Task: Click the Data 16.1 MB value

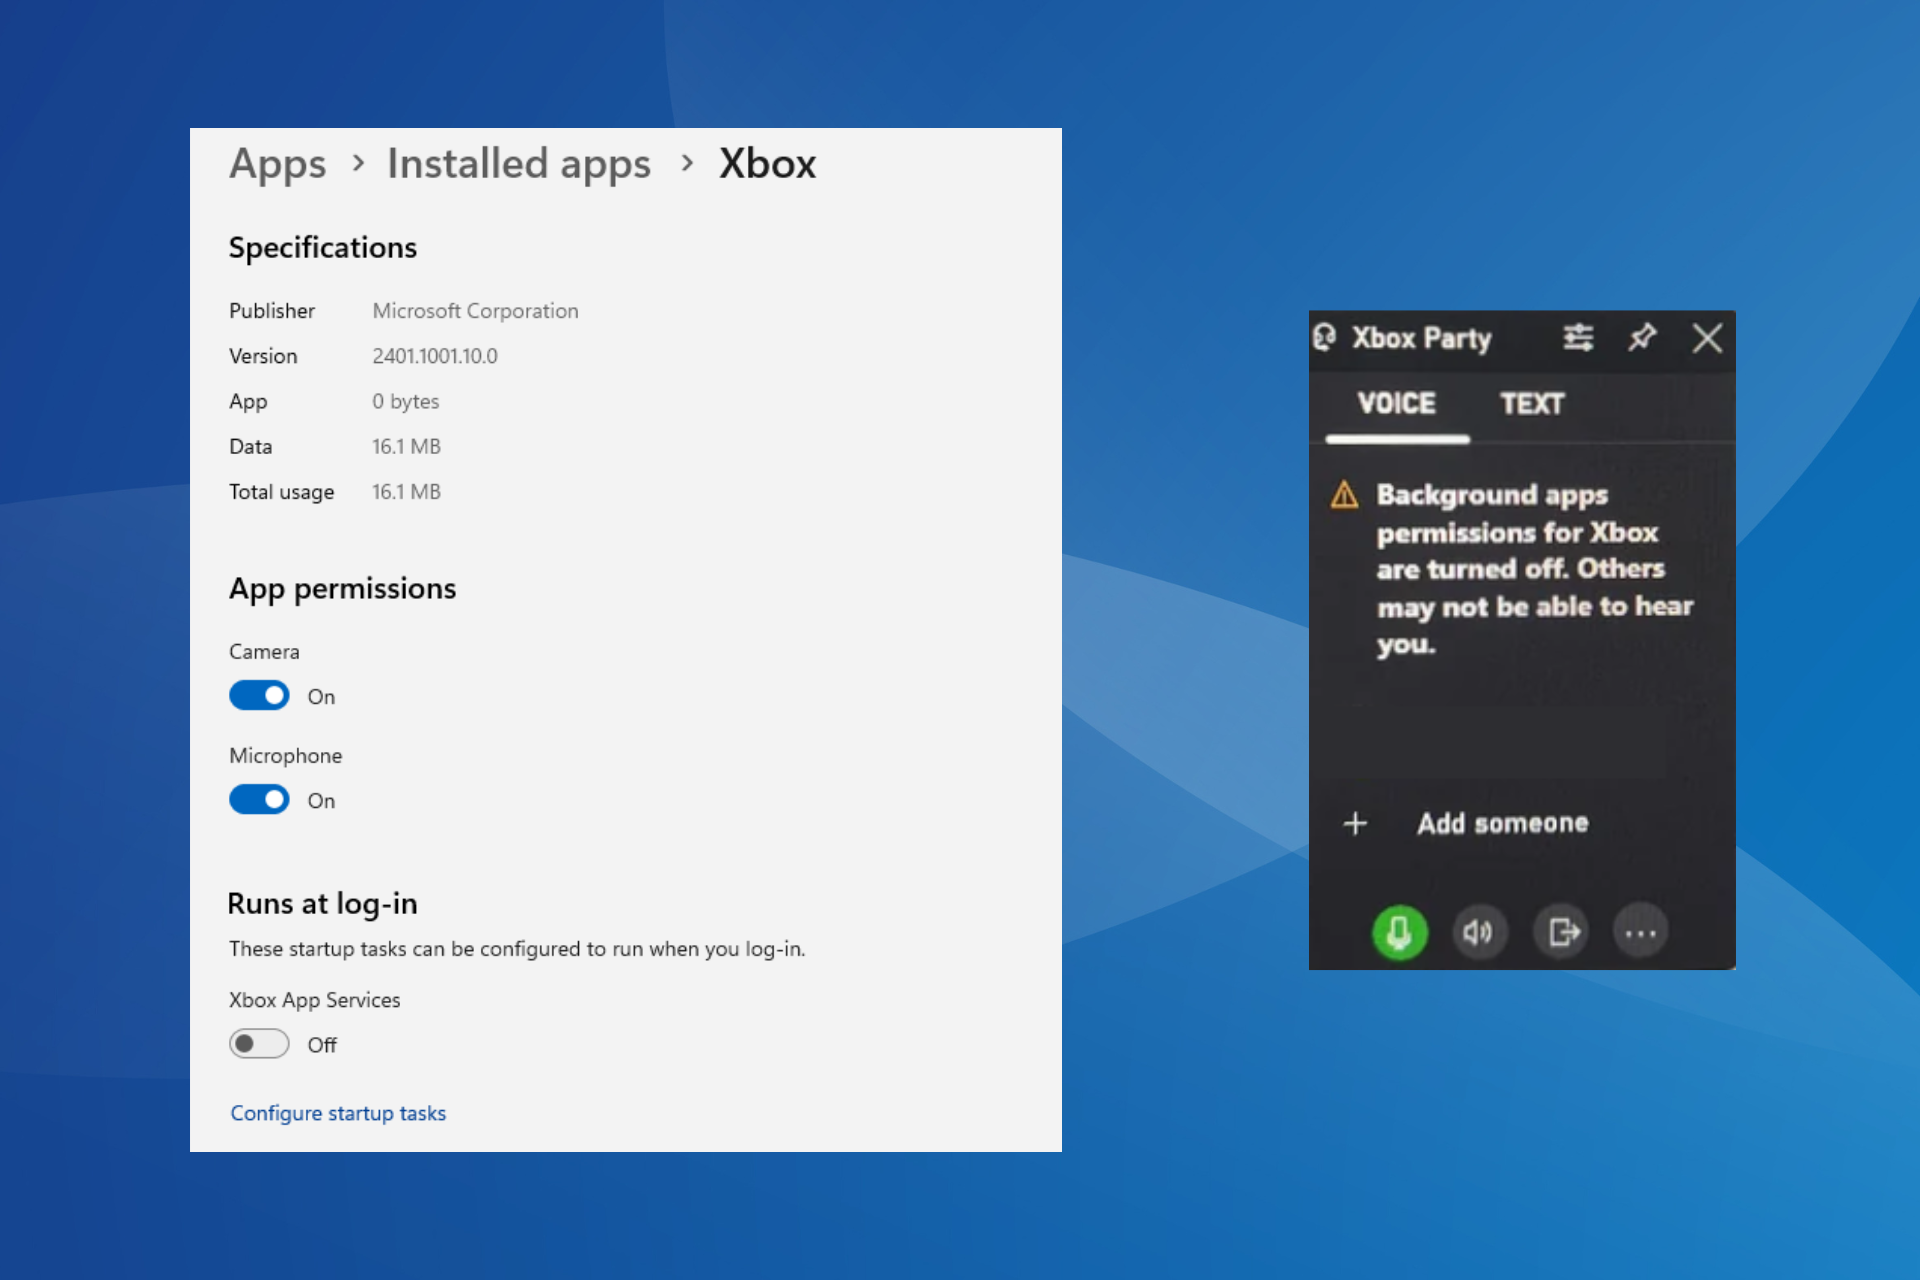Action: pyautogui.click(x=406, y=446)
